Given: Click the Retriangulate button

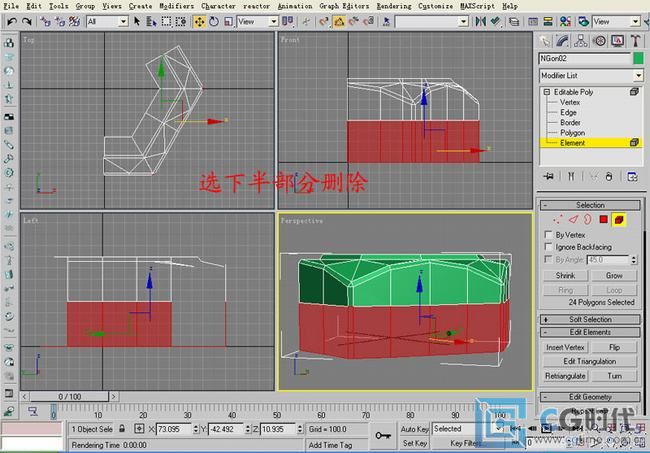Looking at the screenshot, I should [x=565, y=376].
